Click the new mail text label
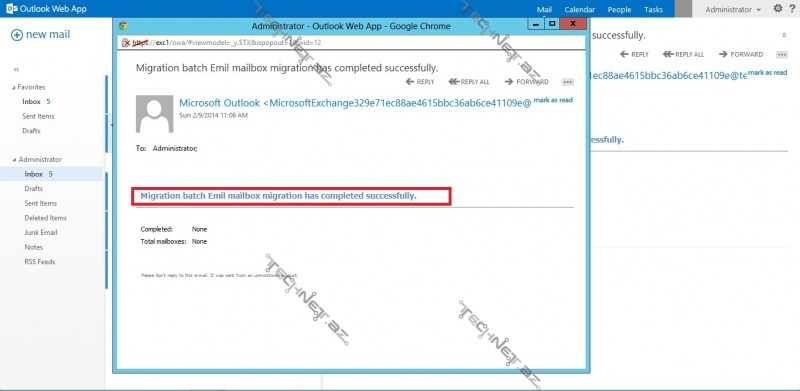800x391 pixels. pyautogui.click(x=48, y=35)
